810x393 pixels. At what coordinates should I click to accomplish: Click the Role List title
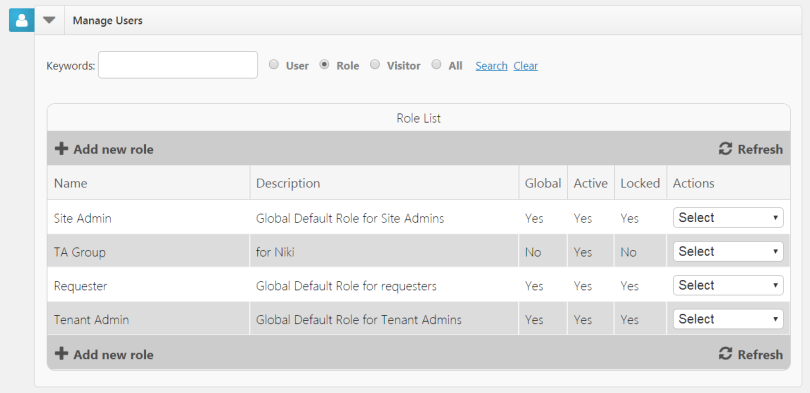(x=418, y=118)
